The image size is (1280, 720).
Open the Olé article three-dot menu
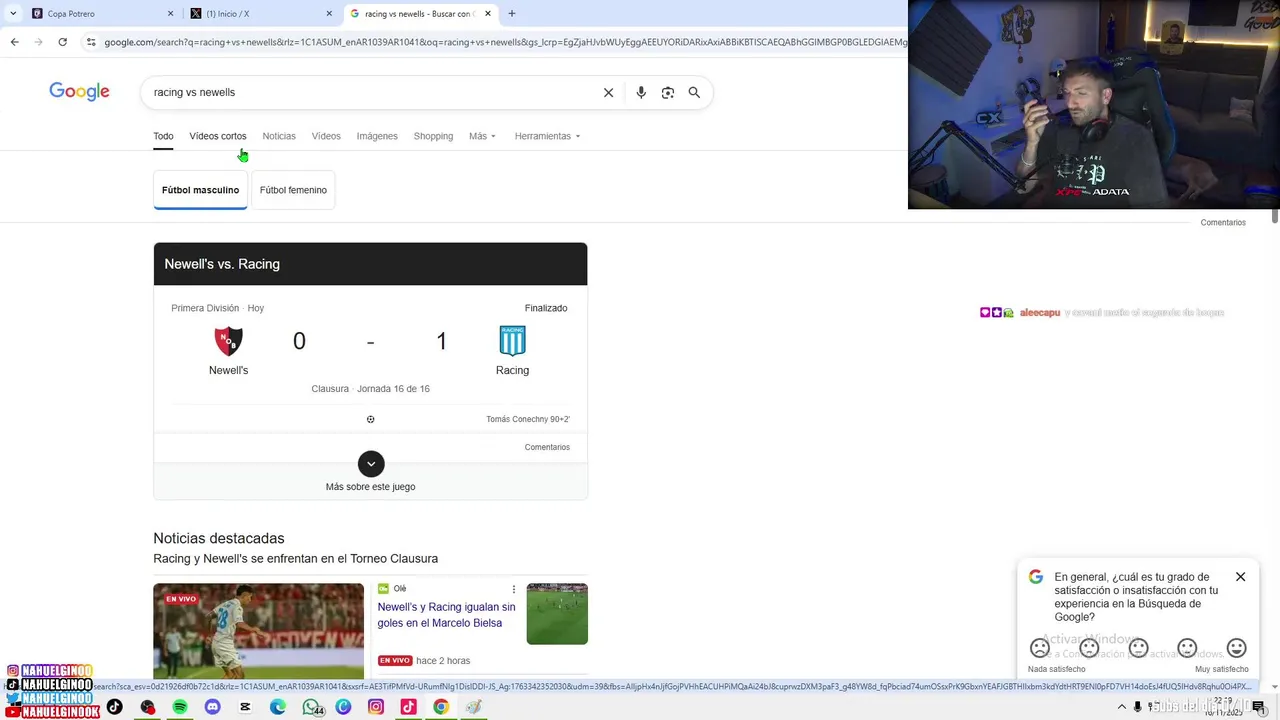pyautogui.click(x=514, y=589)
